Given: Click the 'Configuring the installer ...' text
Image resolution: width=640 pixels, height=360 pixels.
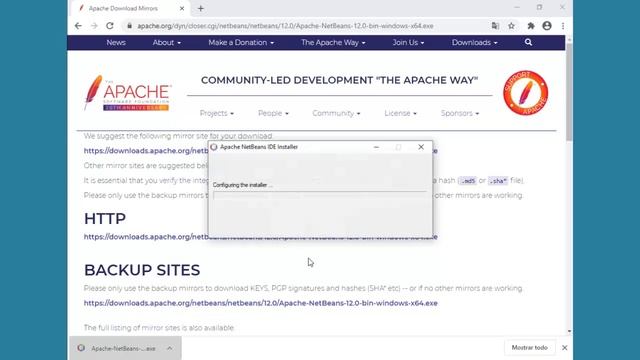Looking at the screenshot, I should click(x=242, y=185).
